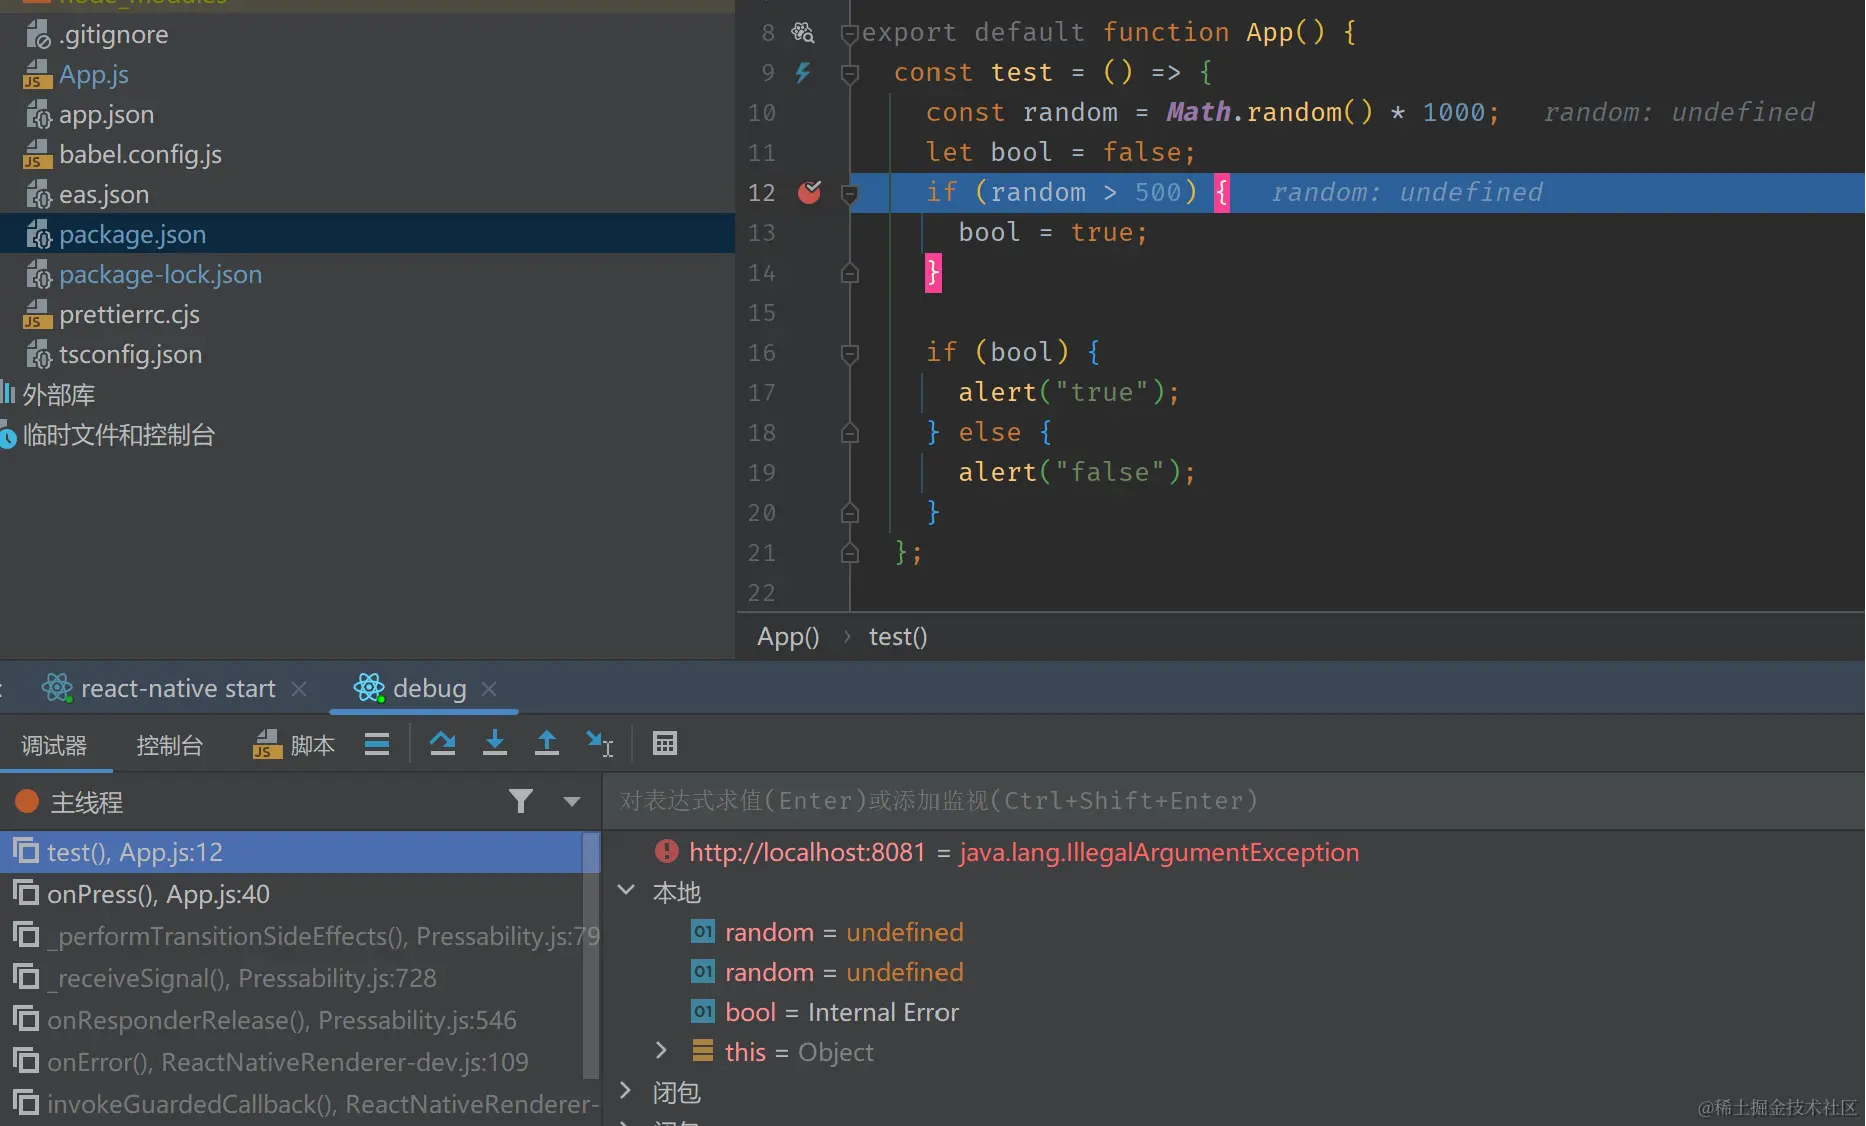The width and height of the screenshot is (1866, 1126).
Task: Click the fold end marker on line 18
Action: [x=849, y=432]
